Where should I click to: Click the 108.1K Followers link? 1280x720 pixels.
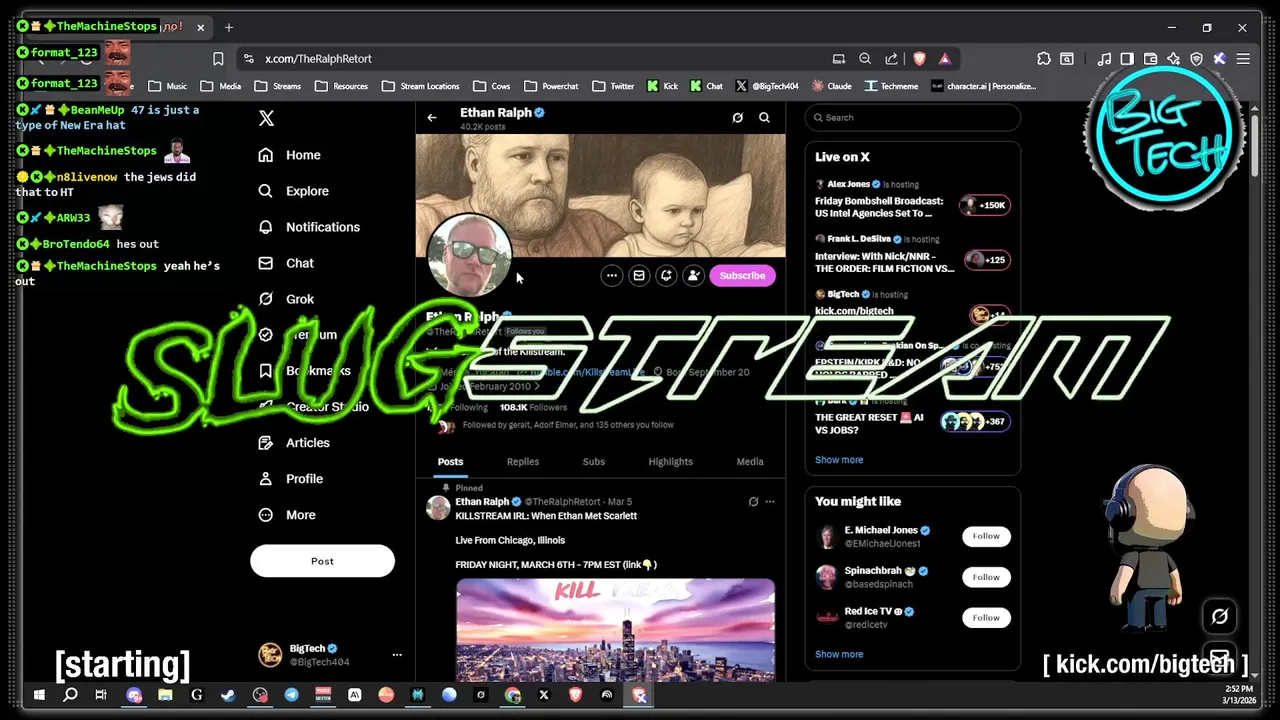click(533, 408)
